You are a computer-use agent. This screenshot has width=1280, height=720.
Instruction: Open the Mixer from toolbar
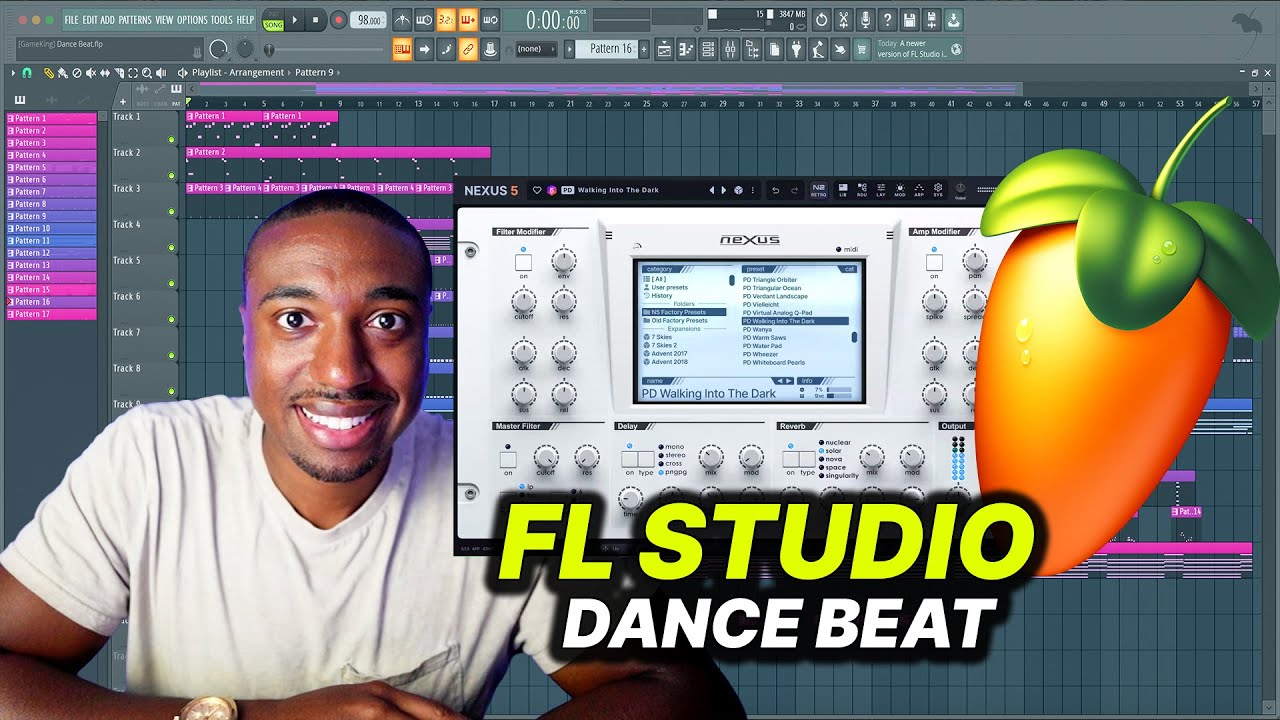pyautogui.click(x=730, y=49)
